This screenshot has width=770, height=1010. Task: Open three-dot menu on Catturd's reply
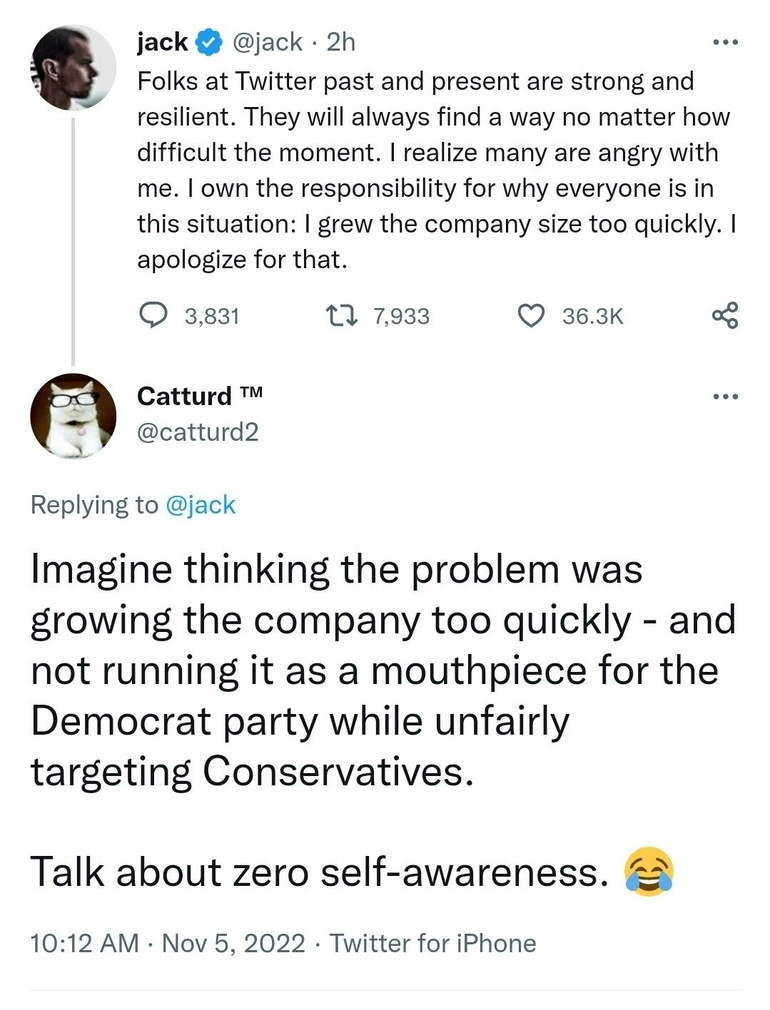(725, 396)
